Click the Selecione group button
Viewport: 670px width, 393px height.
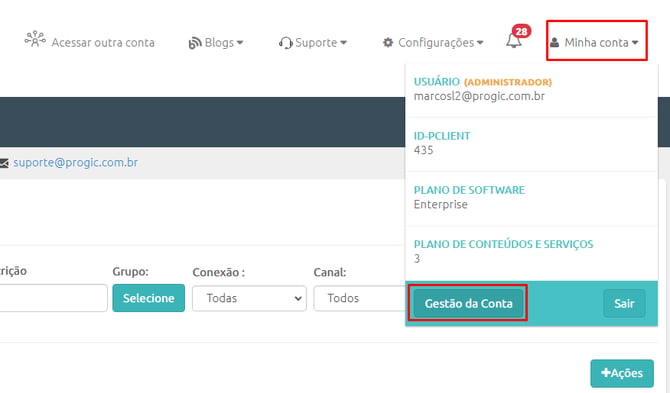[149, 298]
